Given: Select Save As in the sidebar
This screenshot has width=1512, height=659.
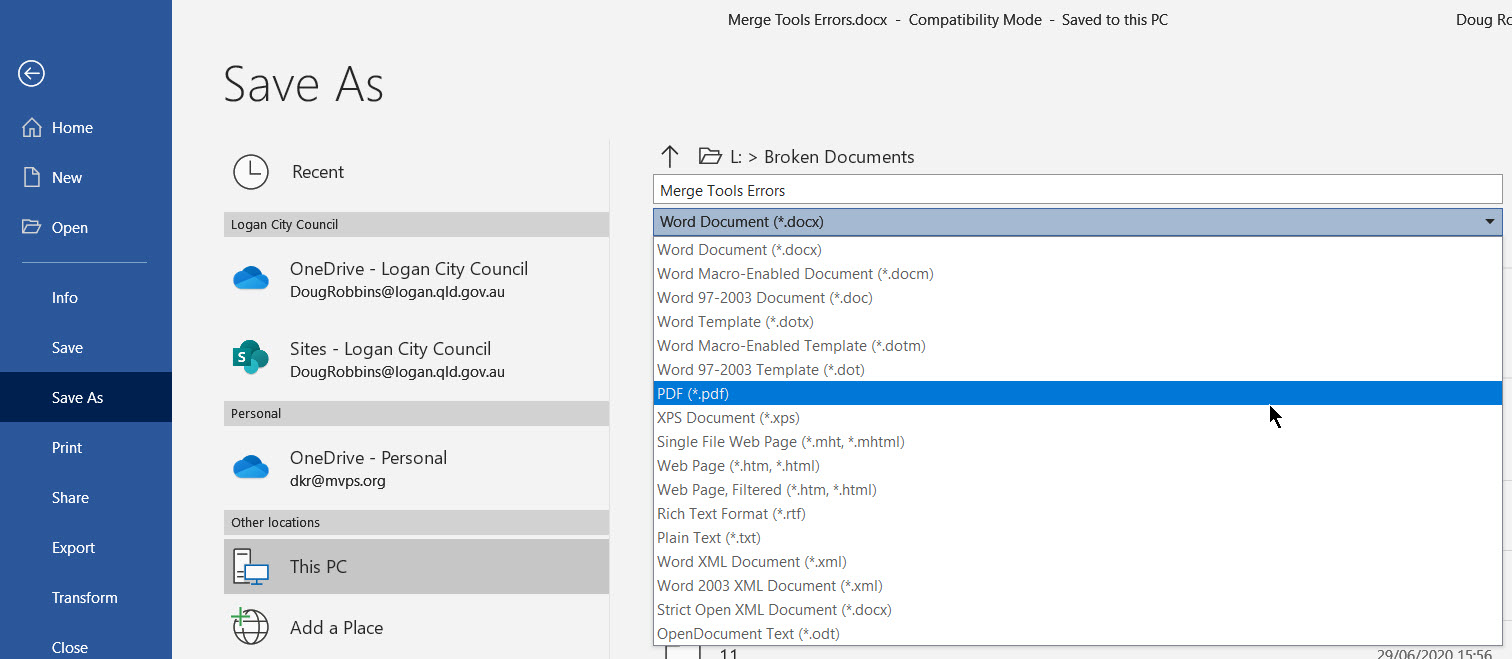Looking at the screenshot, I should [86, 397].
